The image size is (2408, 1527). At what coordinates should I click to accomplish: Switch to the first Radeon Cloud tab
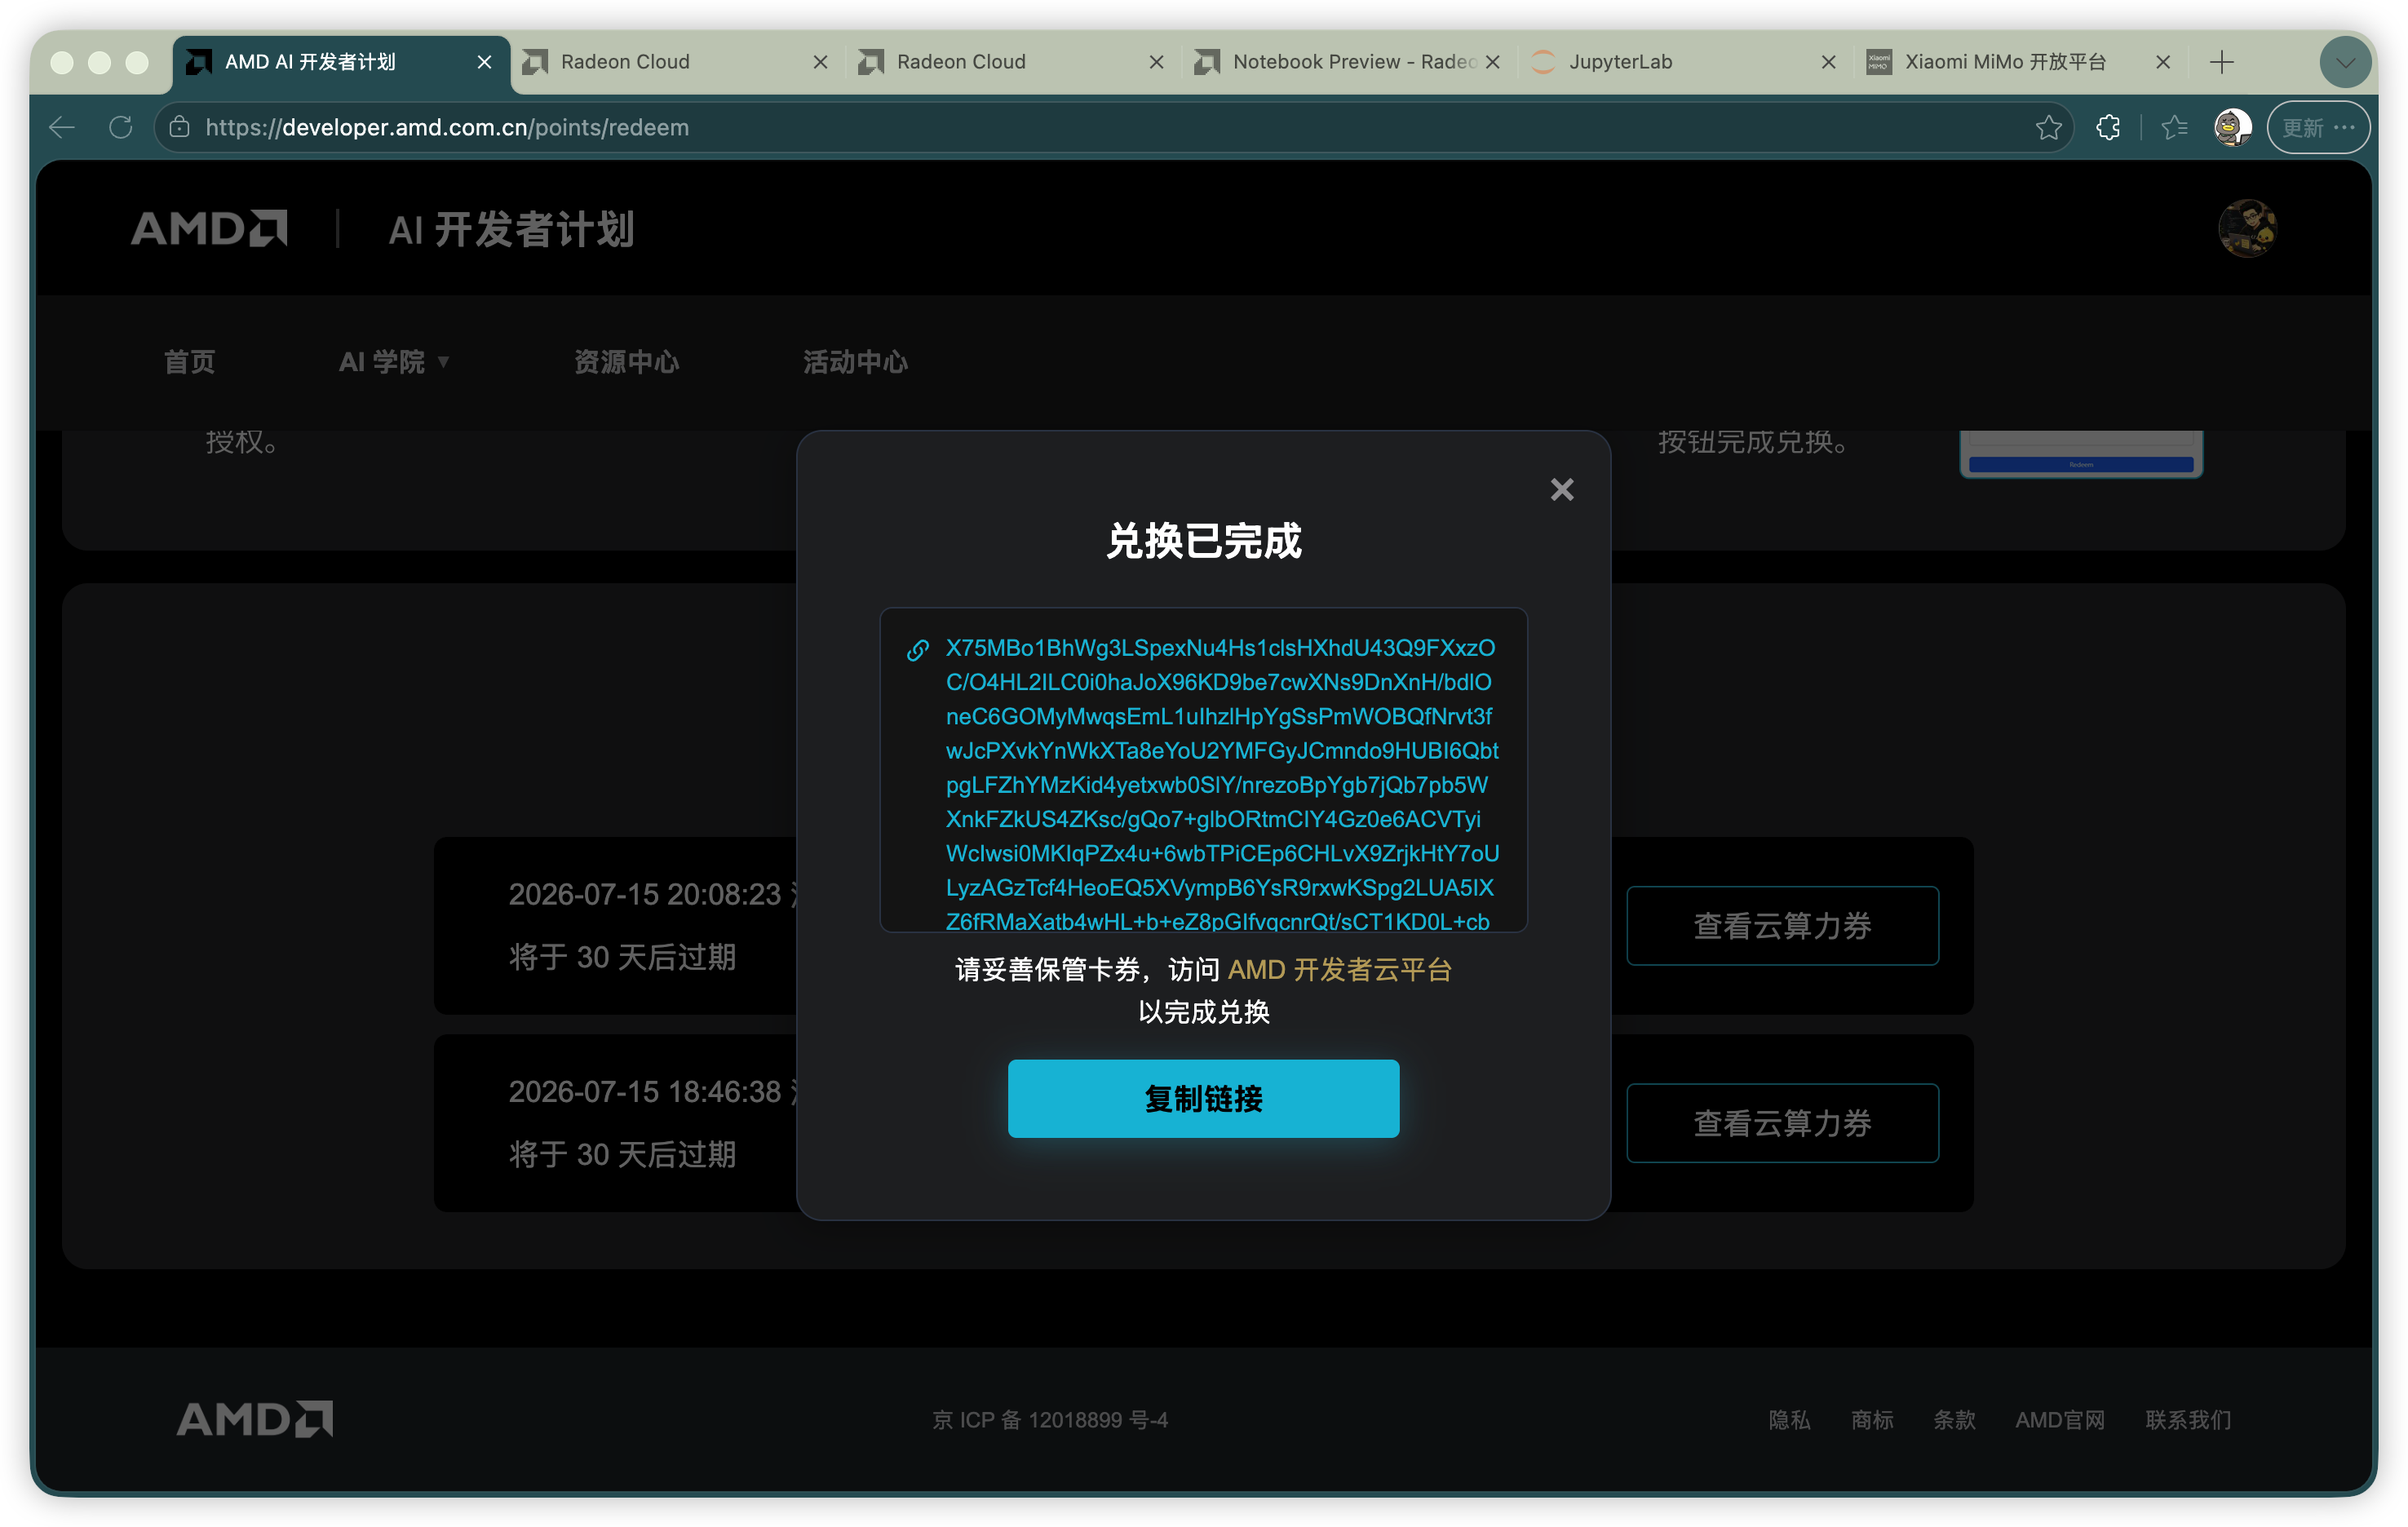click(676, 62)
